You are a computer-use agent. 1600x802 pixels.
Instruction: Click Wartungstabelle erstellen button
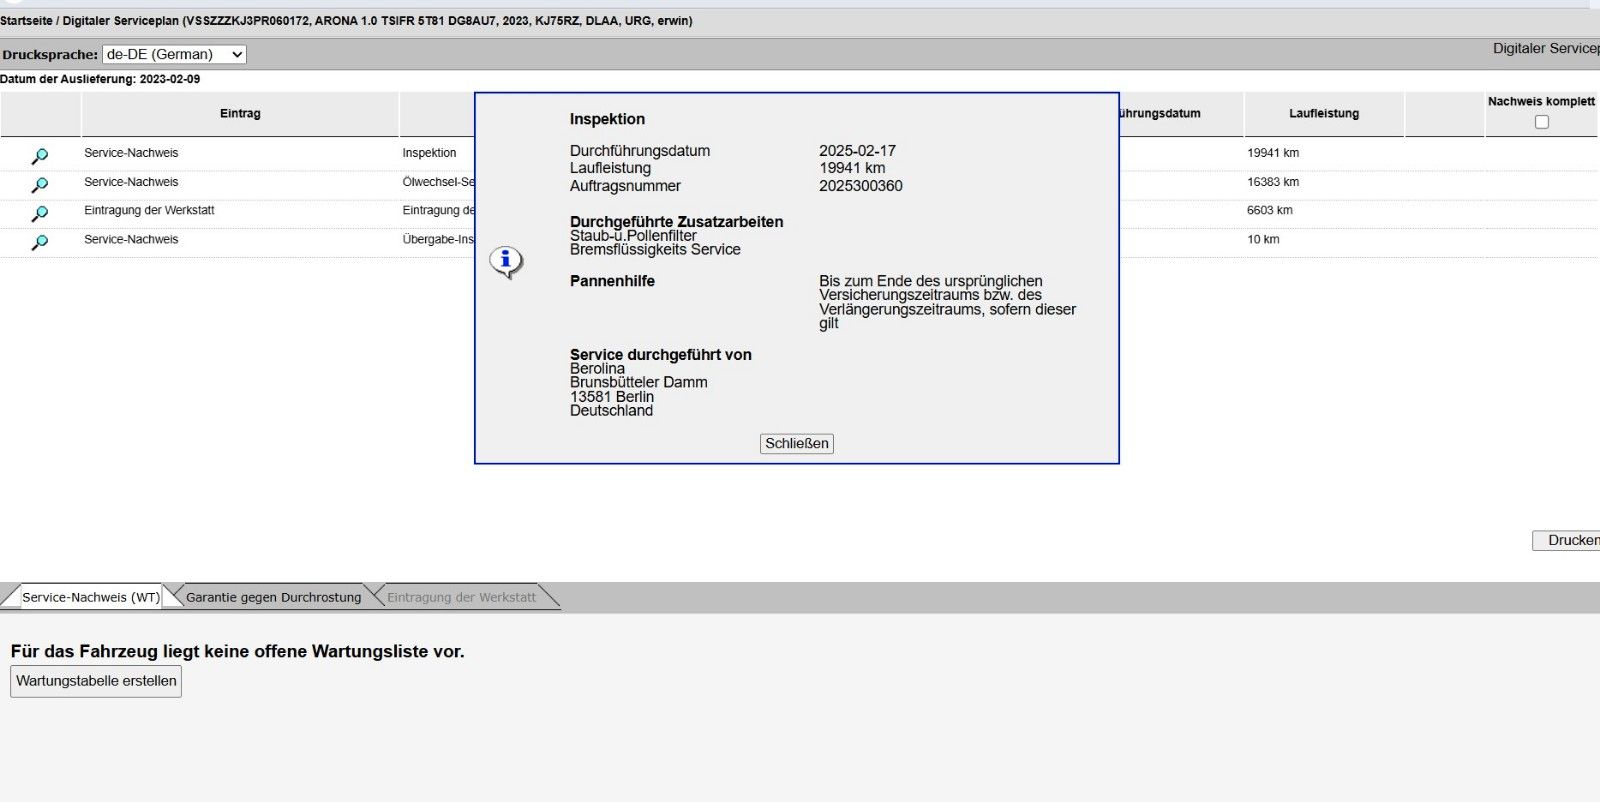click(96, 681)
